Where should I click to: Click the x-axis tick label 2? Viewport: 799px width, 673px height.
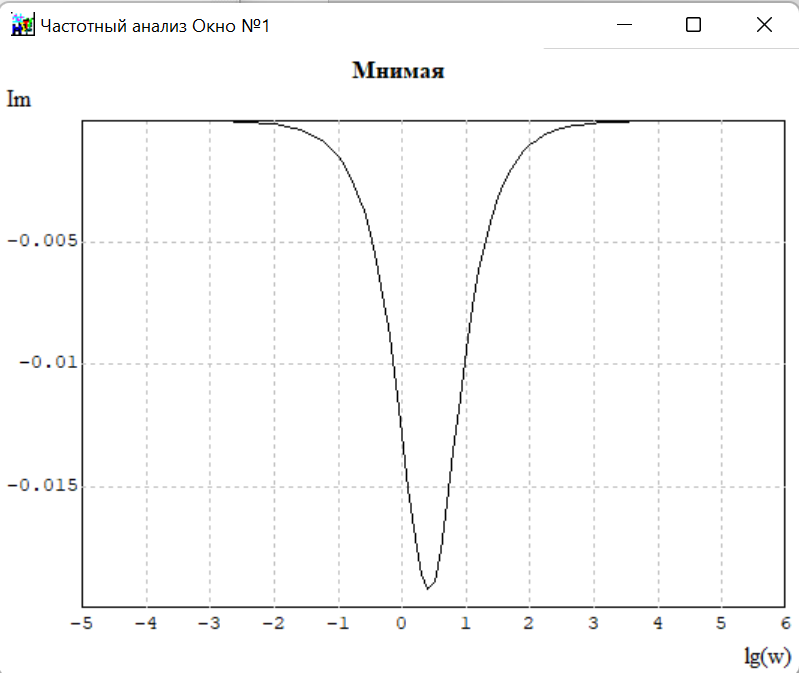click(529, 623)
